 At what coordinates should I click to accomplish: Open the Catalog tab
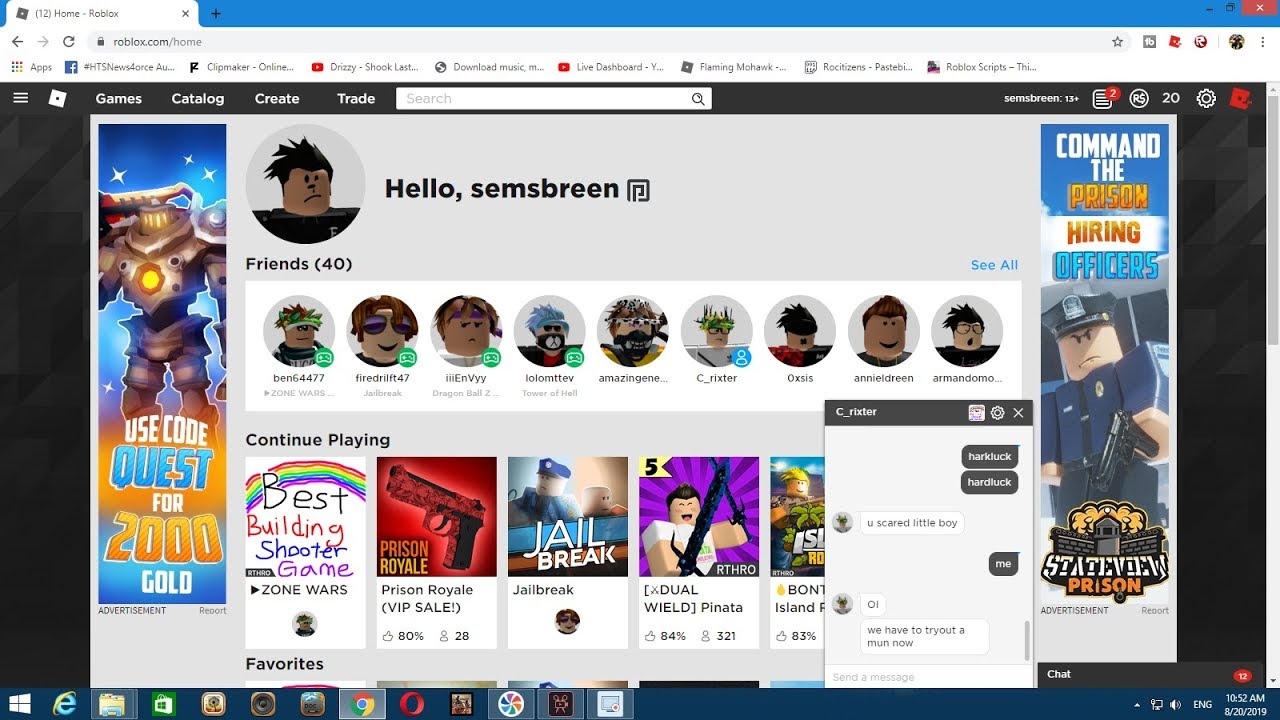197,98
